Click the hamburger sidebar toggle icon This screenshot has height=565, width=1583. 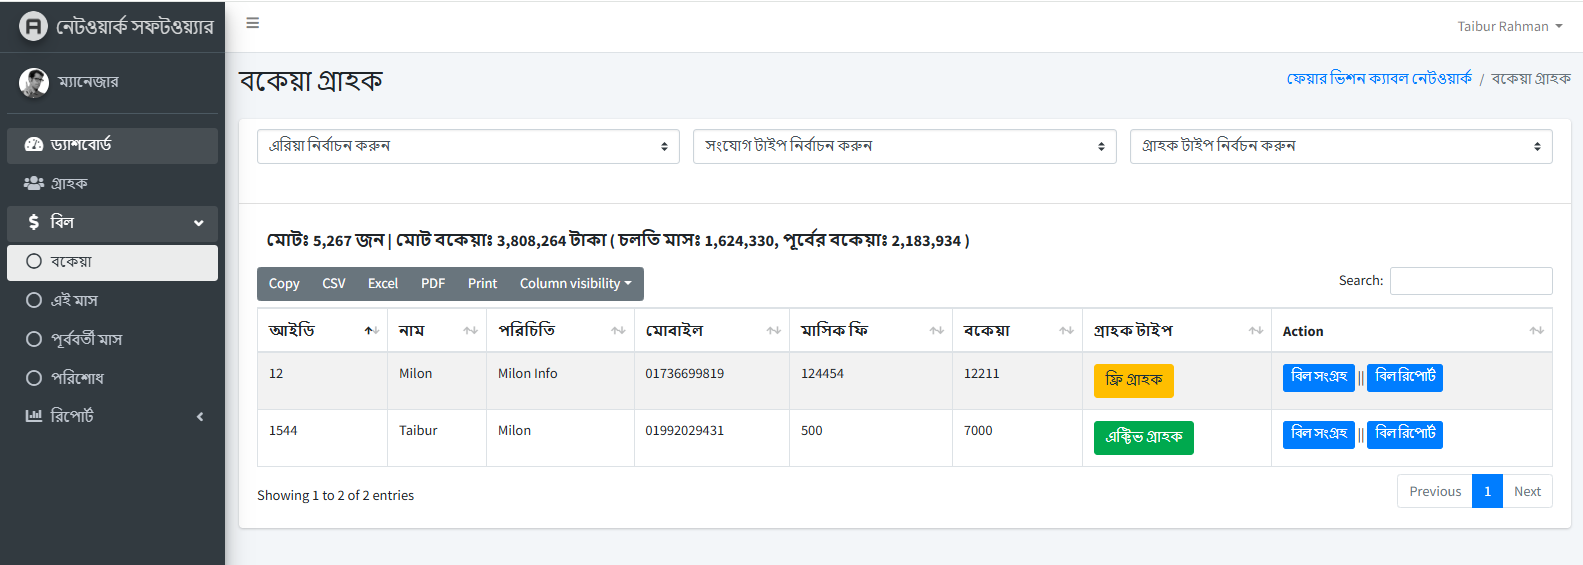[x=253, y=23]
